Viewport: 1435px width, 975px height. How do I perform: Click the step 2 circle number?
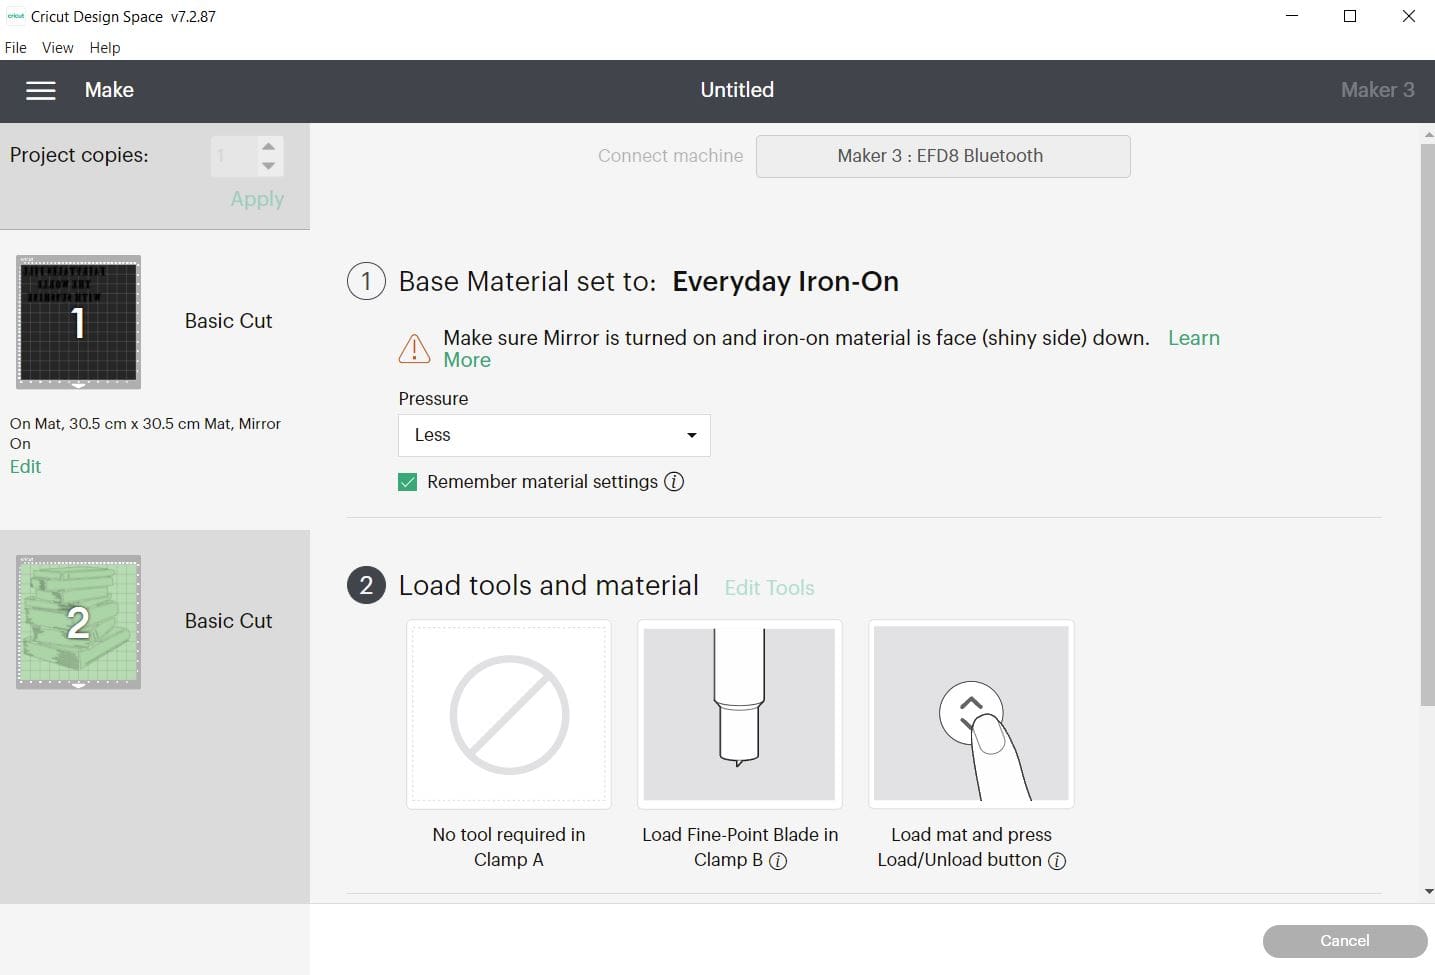(x=366, y=586)
